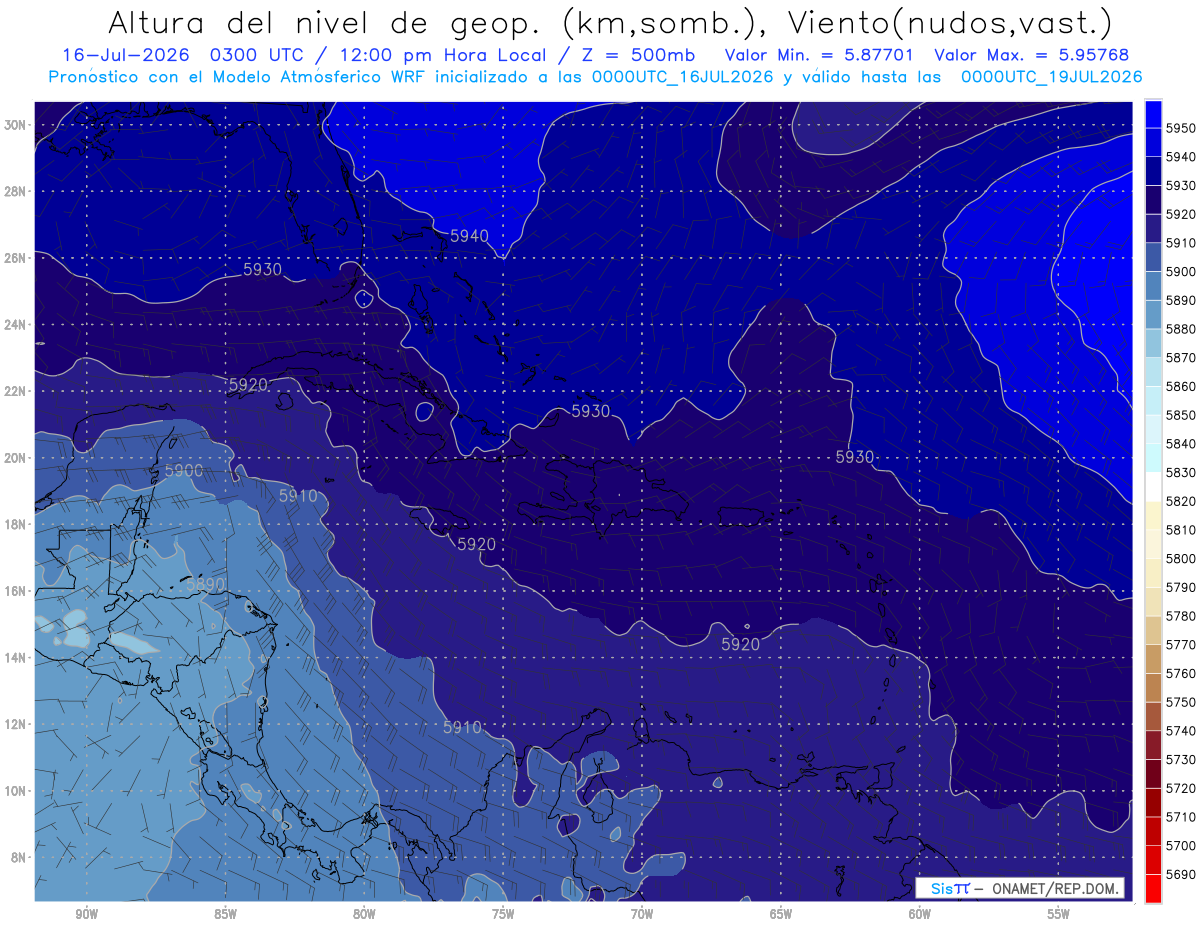This screenshot has width=1200, height=927.
Task: Click the legend tick label '5800'
Action: (1180, 559)
